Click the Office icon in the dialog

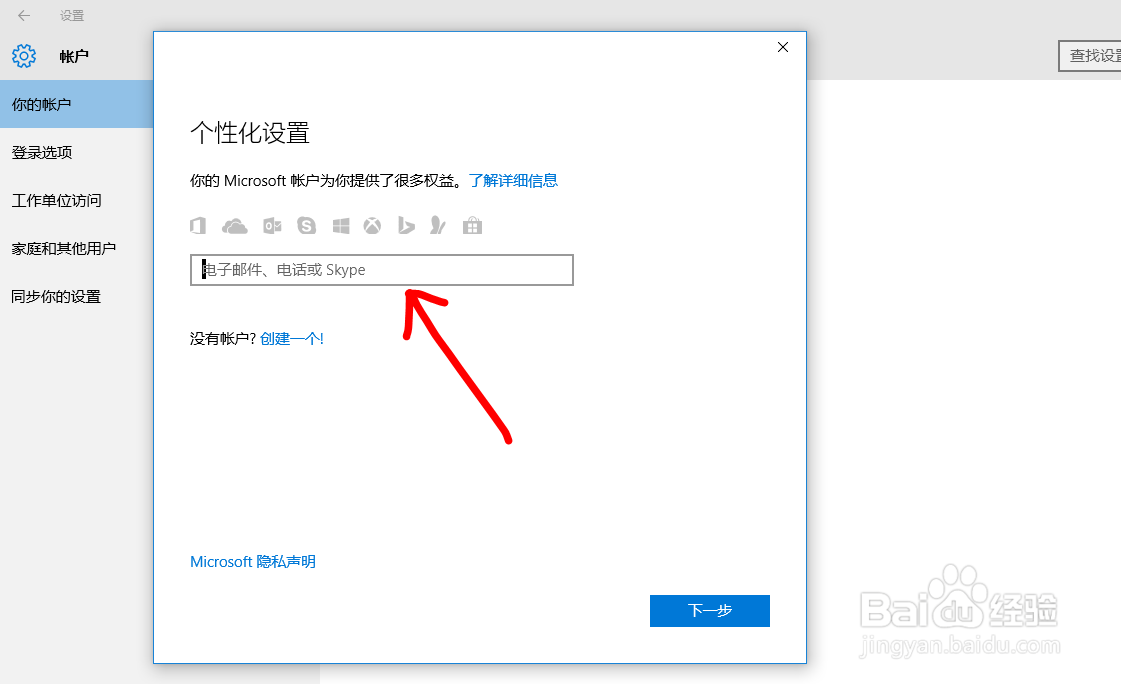tap(198, 226)
